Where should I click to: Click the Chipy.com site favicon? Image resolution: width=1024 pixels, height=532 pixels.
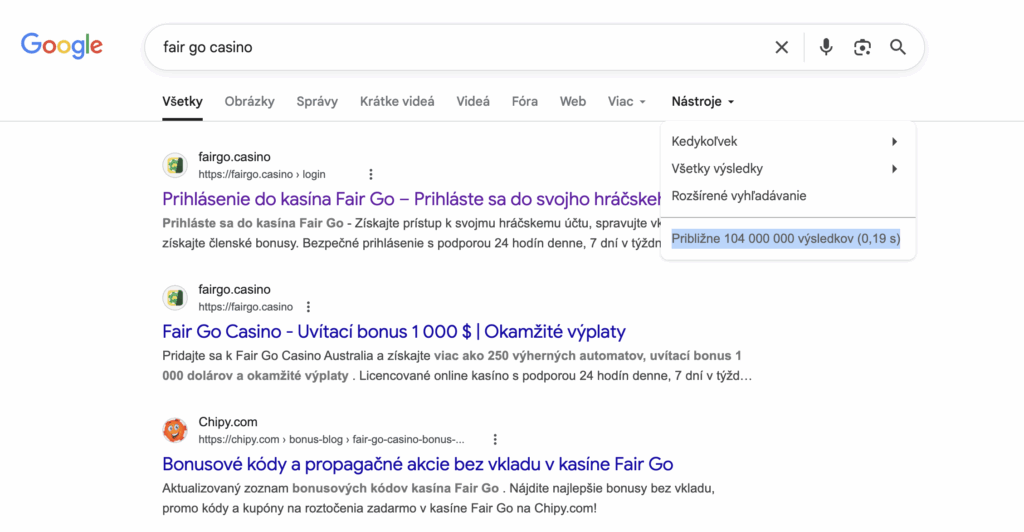175,430
